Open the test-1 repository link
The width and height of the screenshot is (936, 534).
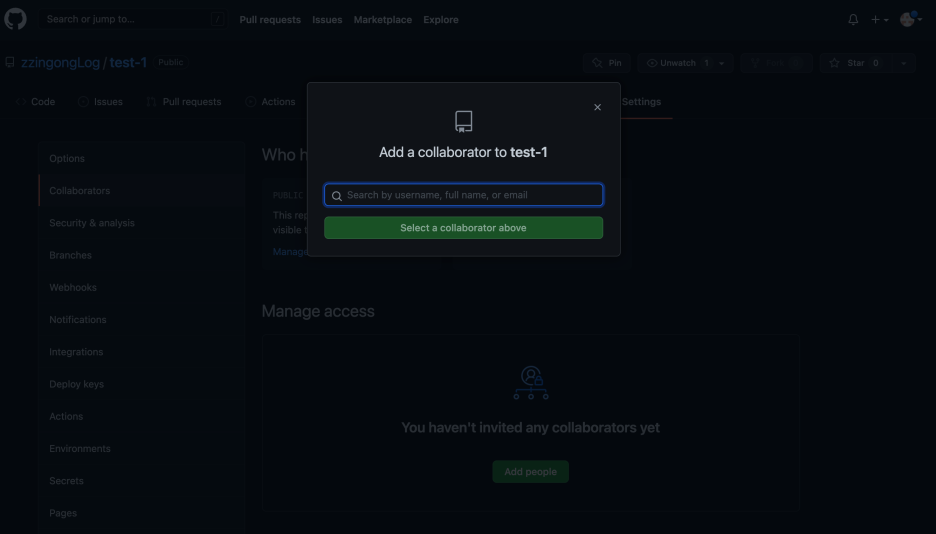pos(128,63)
